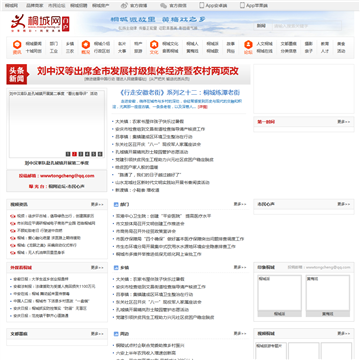Focus the site search input field

[306, 26]
